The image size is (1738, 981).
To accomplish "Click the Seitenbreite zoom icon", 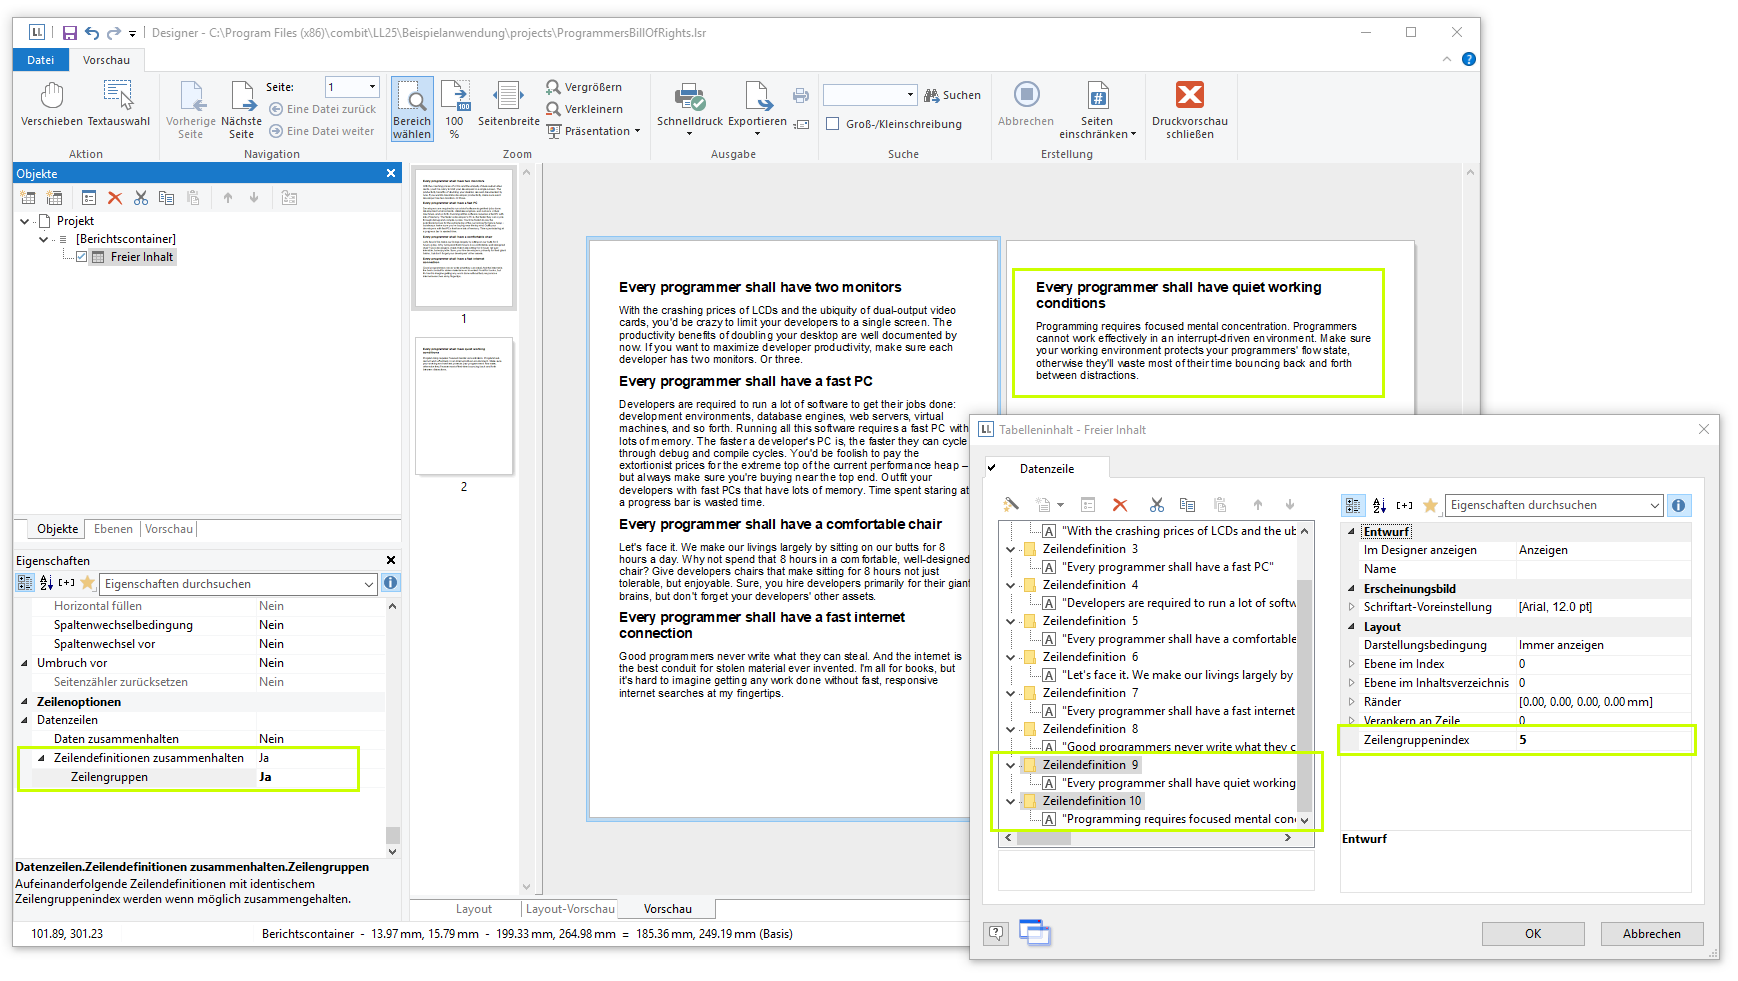I will [x=508, y=97].
